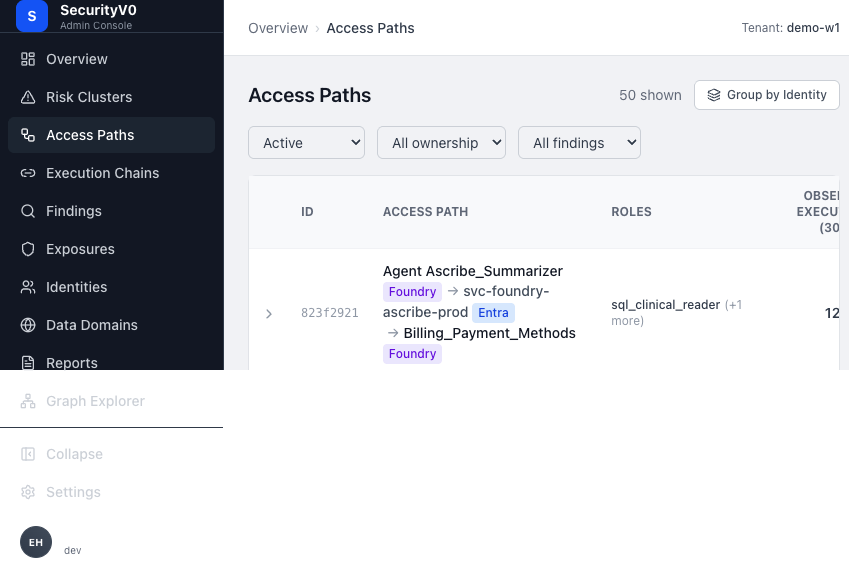Image resolution: width=849 pixels, height=574 pixels.
Task: Click the Access Paths sidebar icon
Action: tap(28, 135)
